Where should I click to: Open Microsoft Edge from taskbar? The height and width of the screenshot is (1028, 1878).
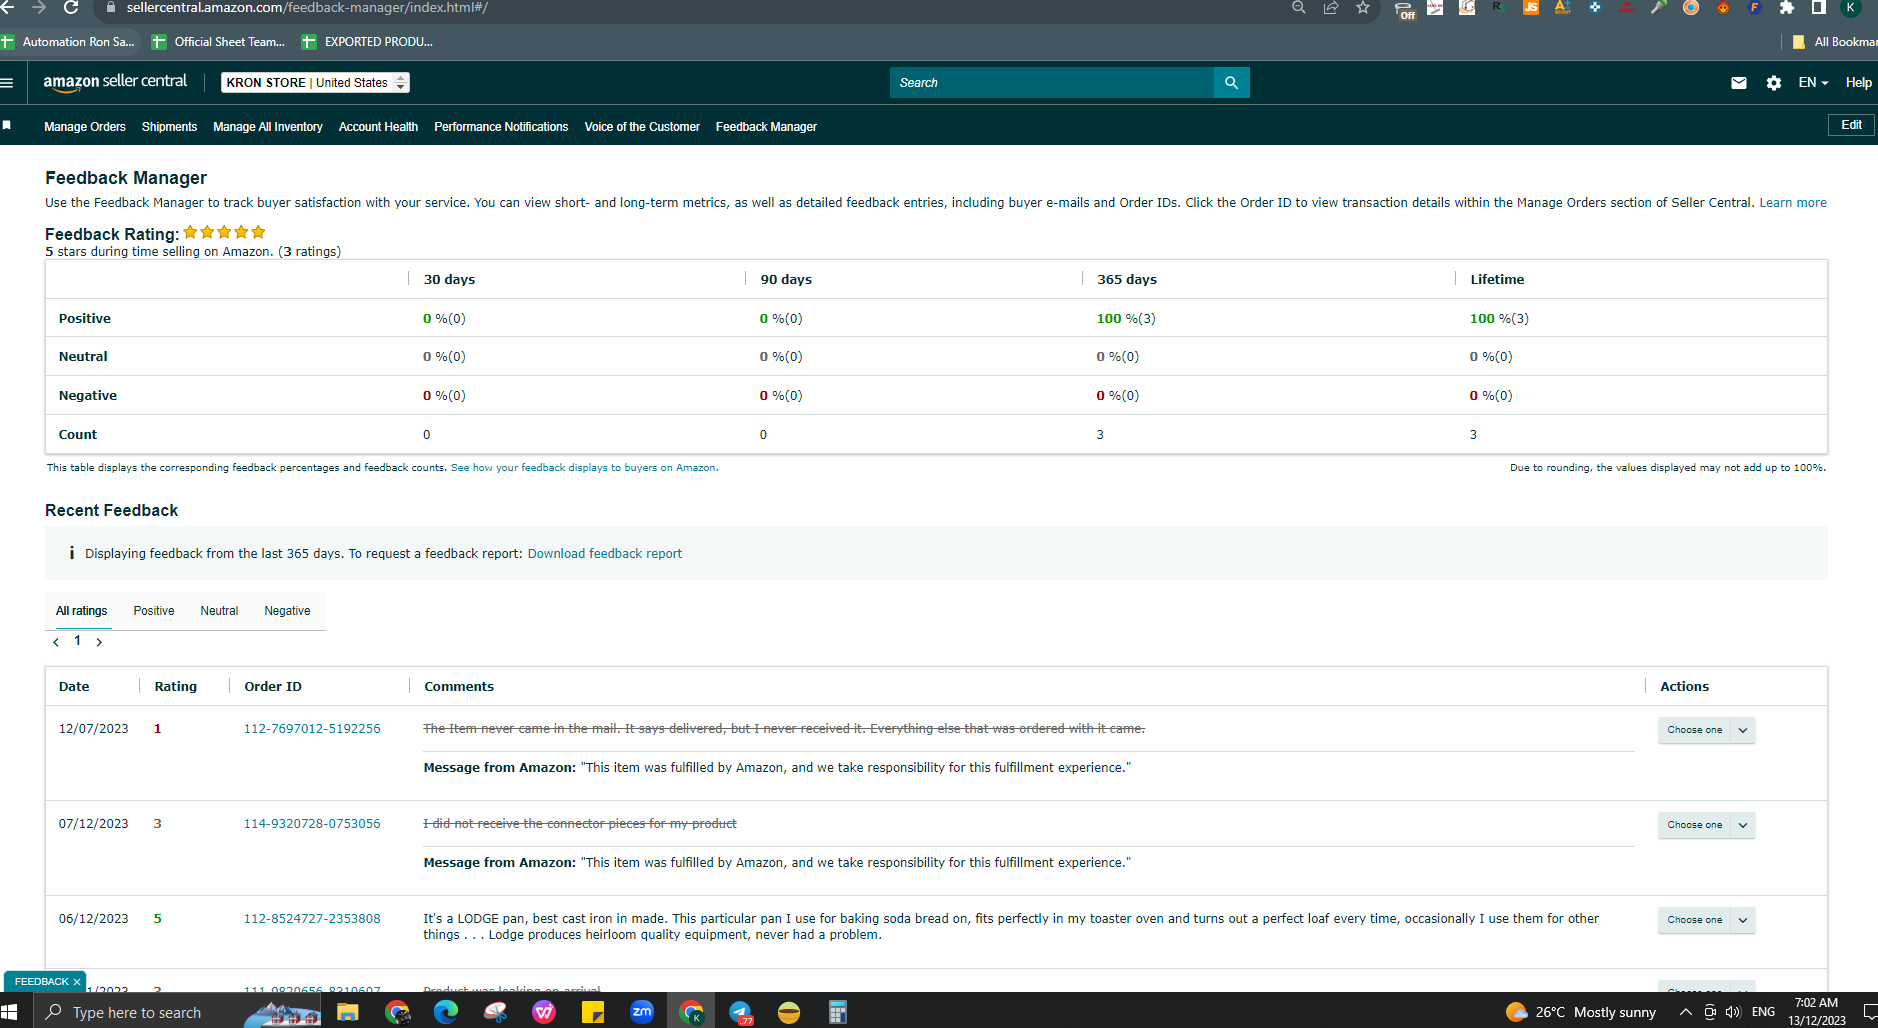pos(445,1012)
